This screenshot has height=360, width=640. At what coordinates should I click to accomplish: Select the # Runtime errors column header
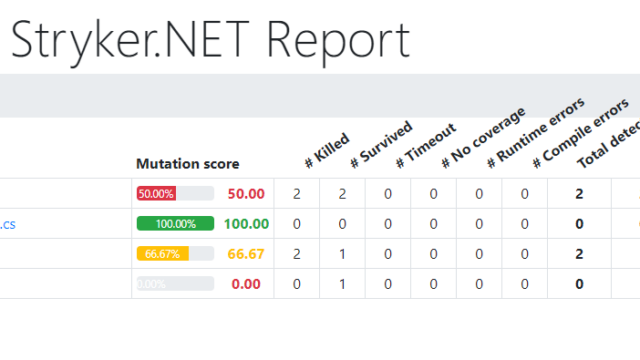pyautogui.click(x=536, y=133)
